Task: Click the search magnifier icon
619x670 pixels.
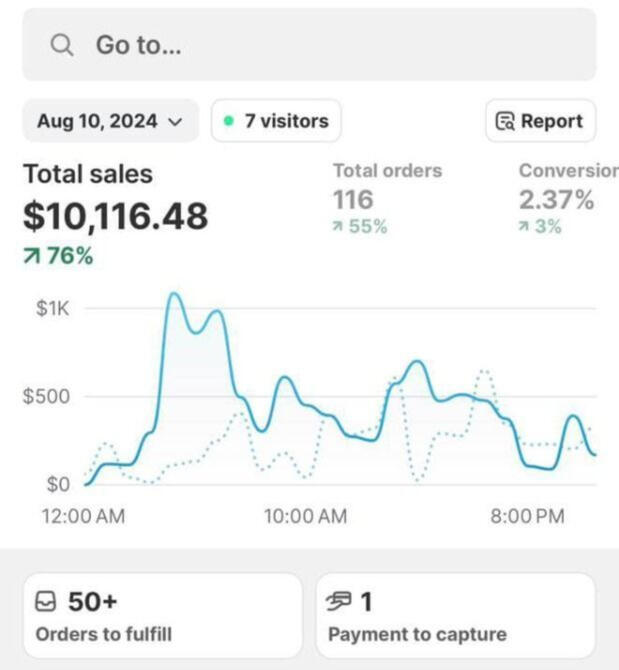Action: pyautogui.click(x=62, y=45)
